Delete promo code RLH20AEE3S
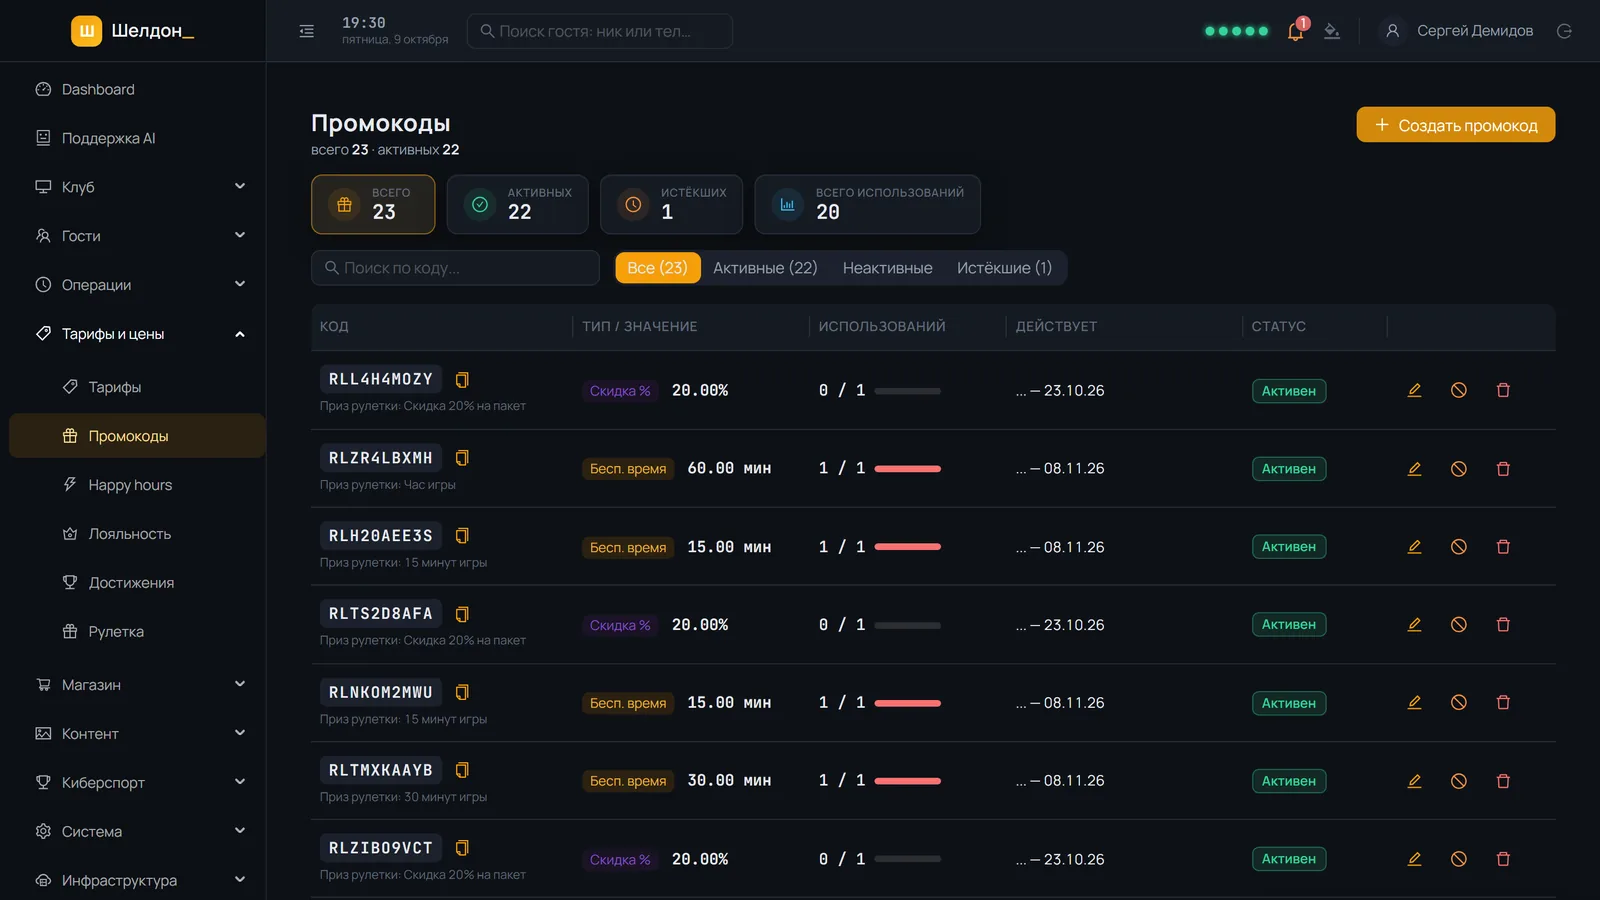Viewport: 1600px width, 900px height. click(x=1503, y=547)
